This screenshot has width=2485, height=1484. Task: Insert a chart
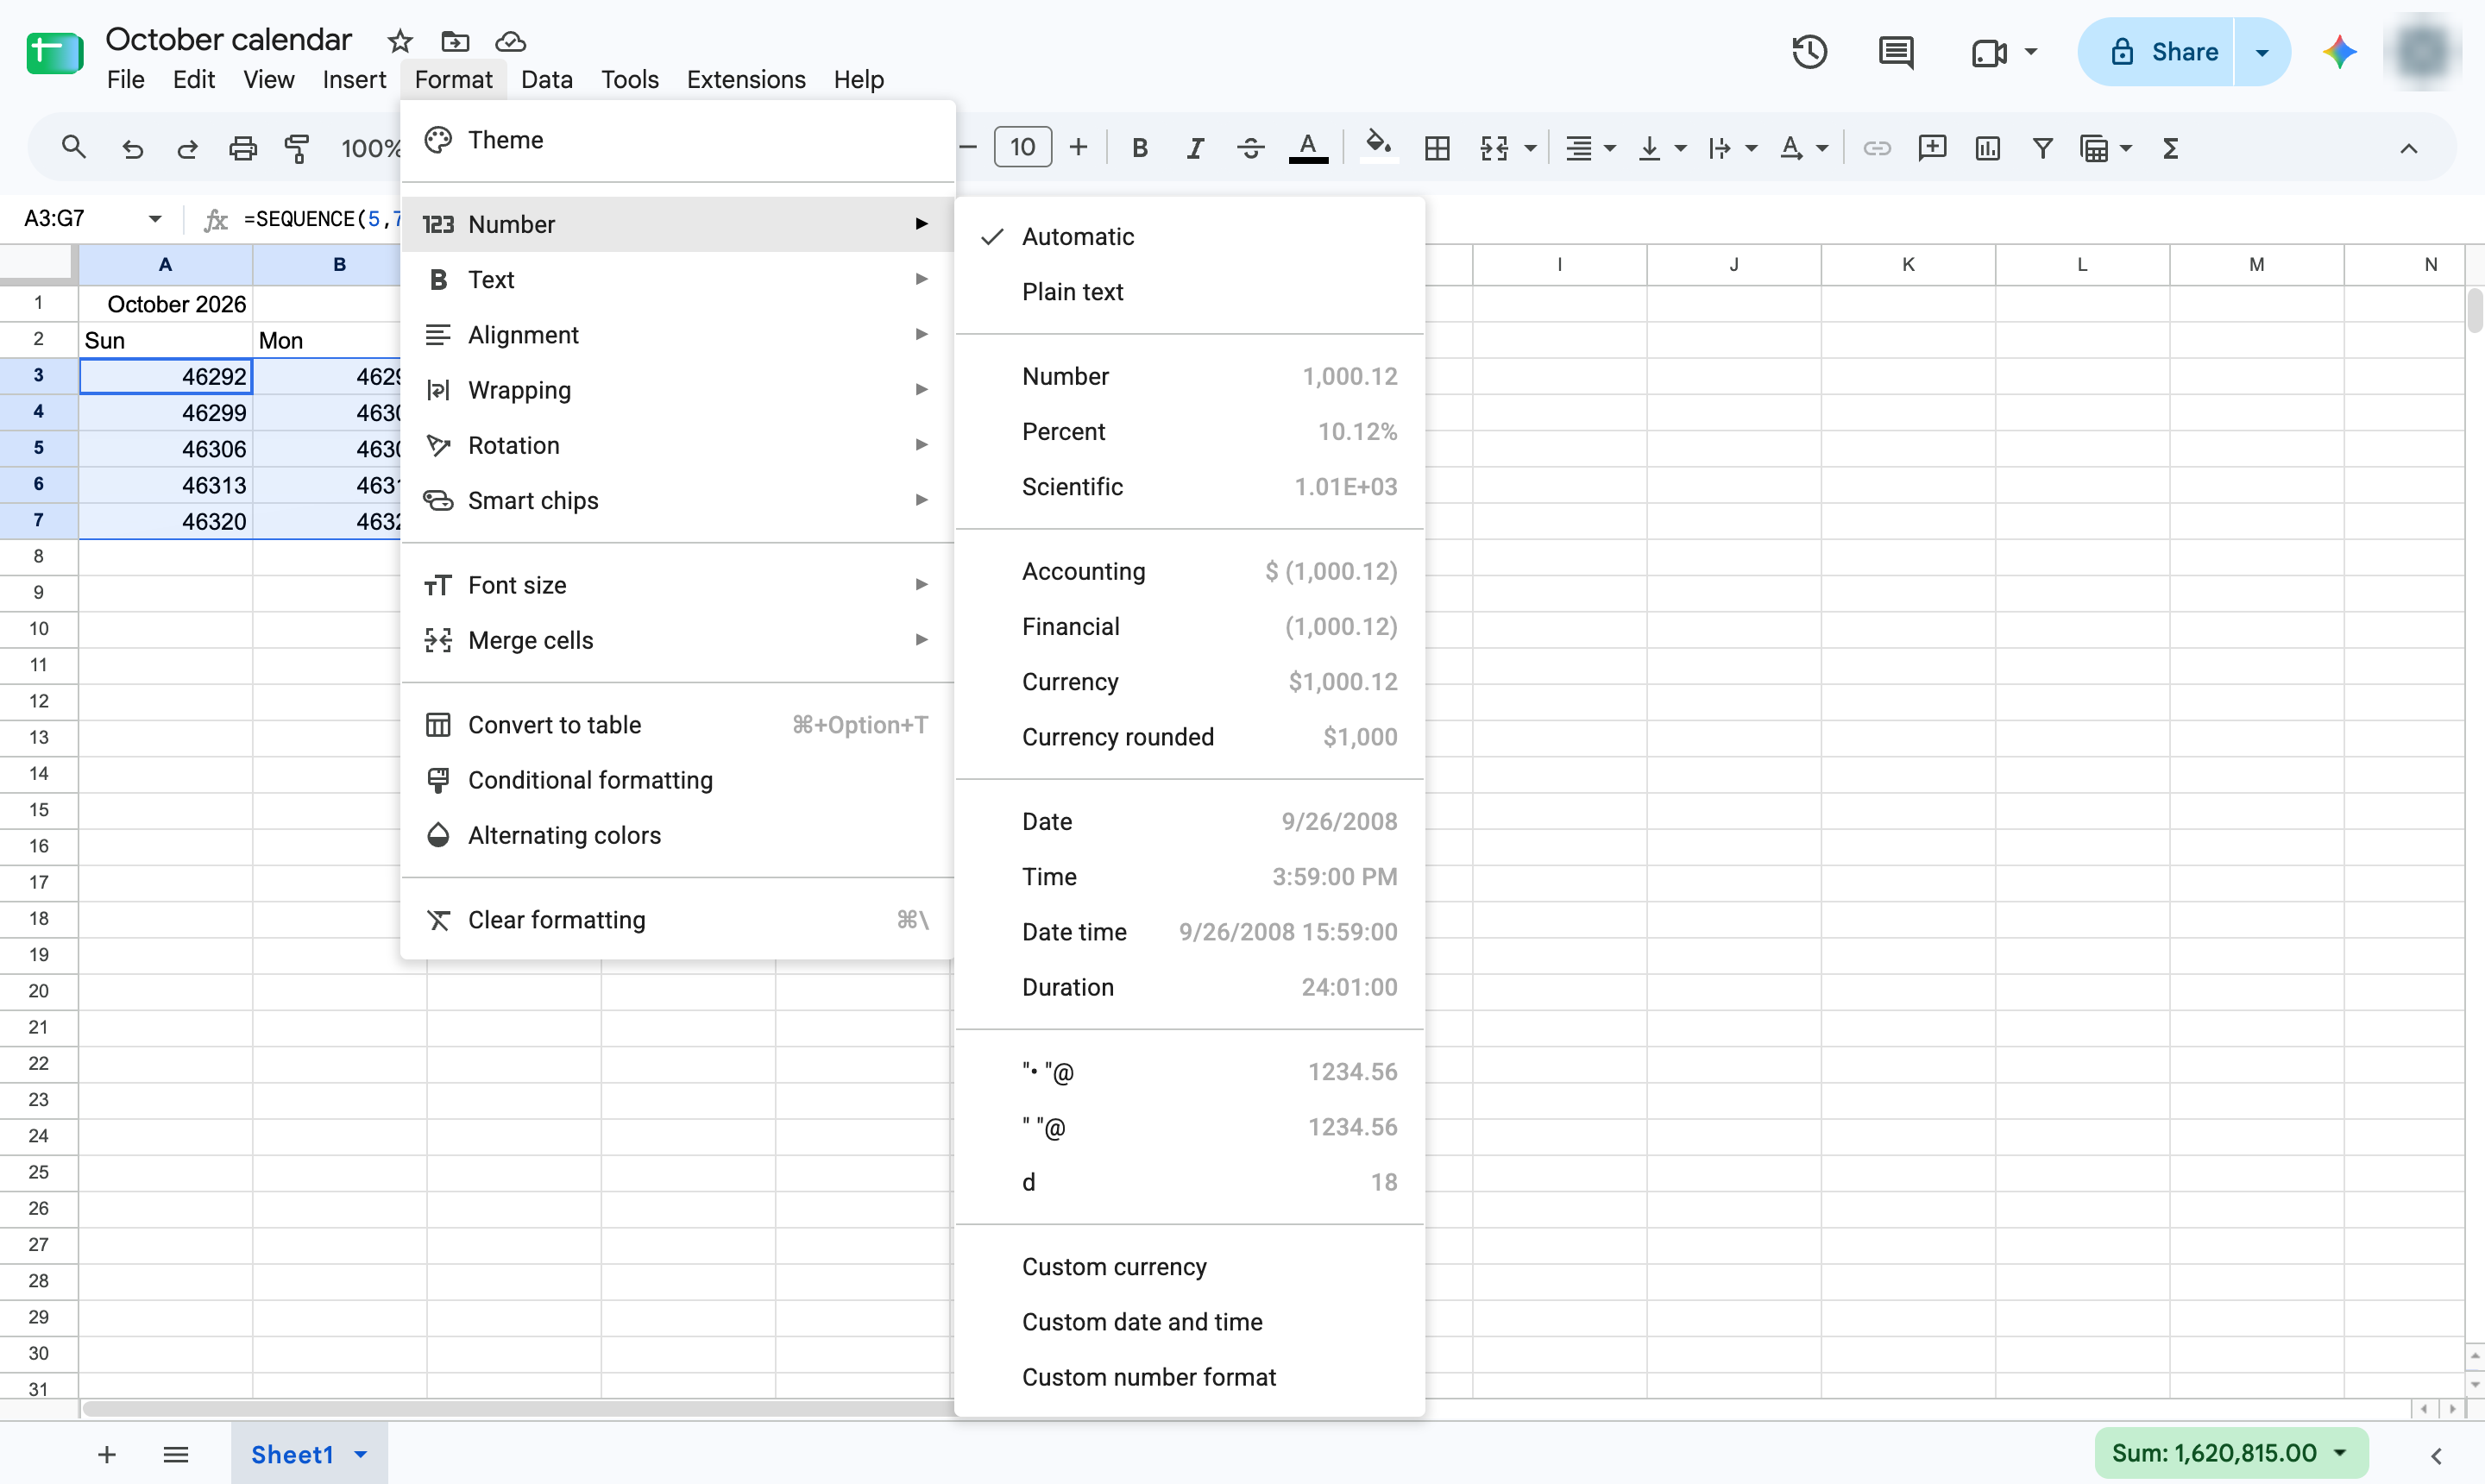[1987, 149]
